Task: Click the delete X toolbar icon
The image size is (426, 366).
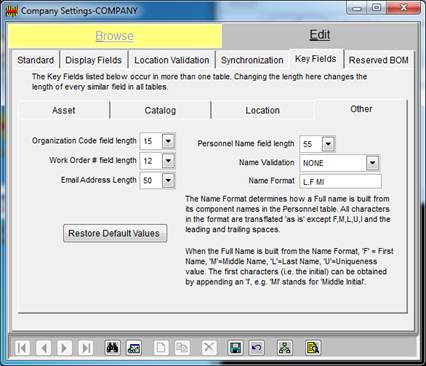Action: 209,348
